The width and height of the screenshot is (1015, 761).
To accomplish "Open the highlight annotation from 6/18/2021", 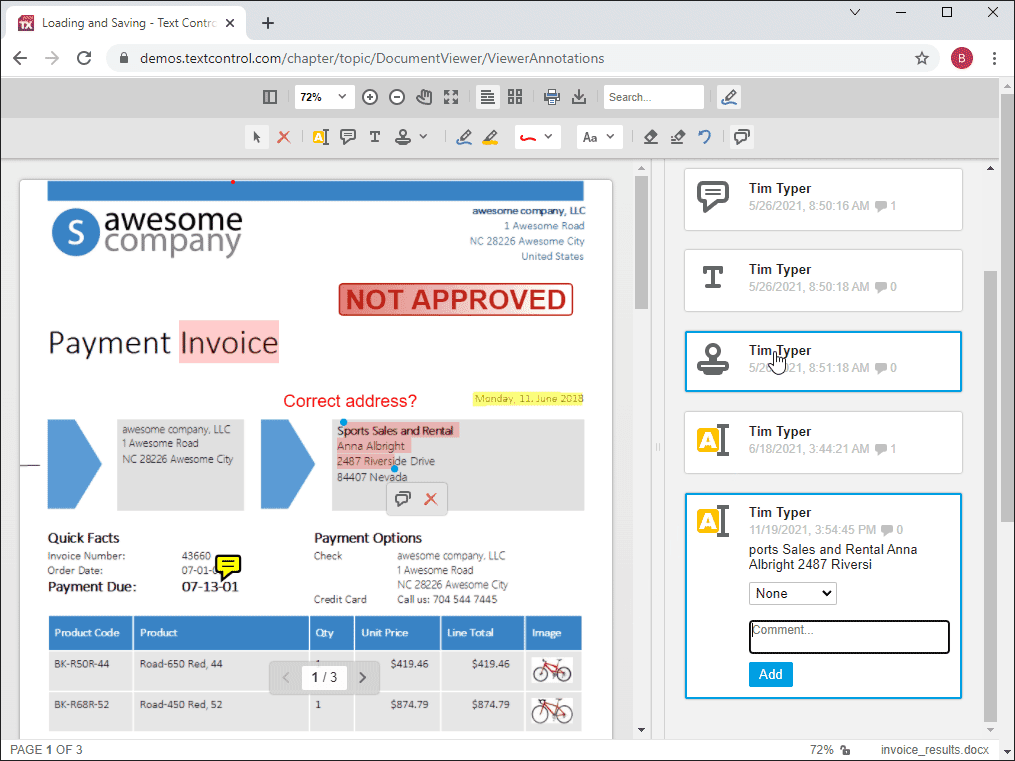I will 823,442.
